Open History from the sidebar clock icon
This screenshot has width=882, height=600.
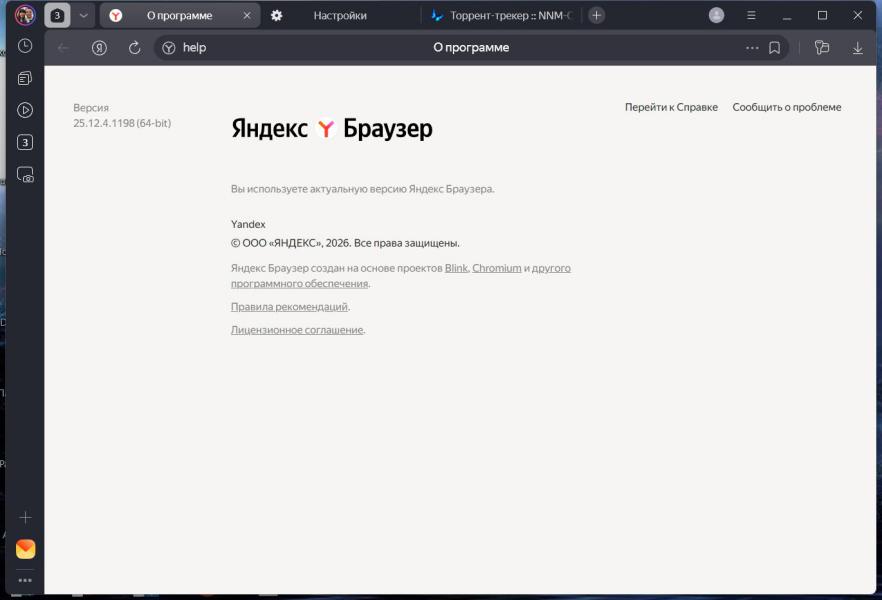pos(25,46)
